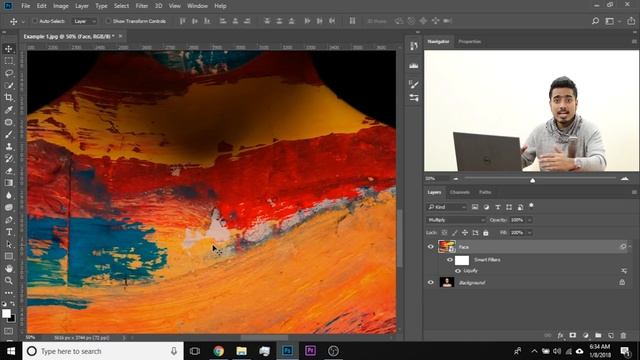Select the Horizontal Type tool
Image resolution: width=640 pixels, height=360 pixels.
click(9, 232)
